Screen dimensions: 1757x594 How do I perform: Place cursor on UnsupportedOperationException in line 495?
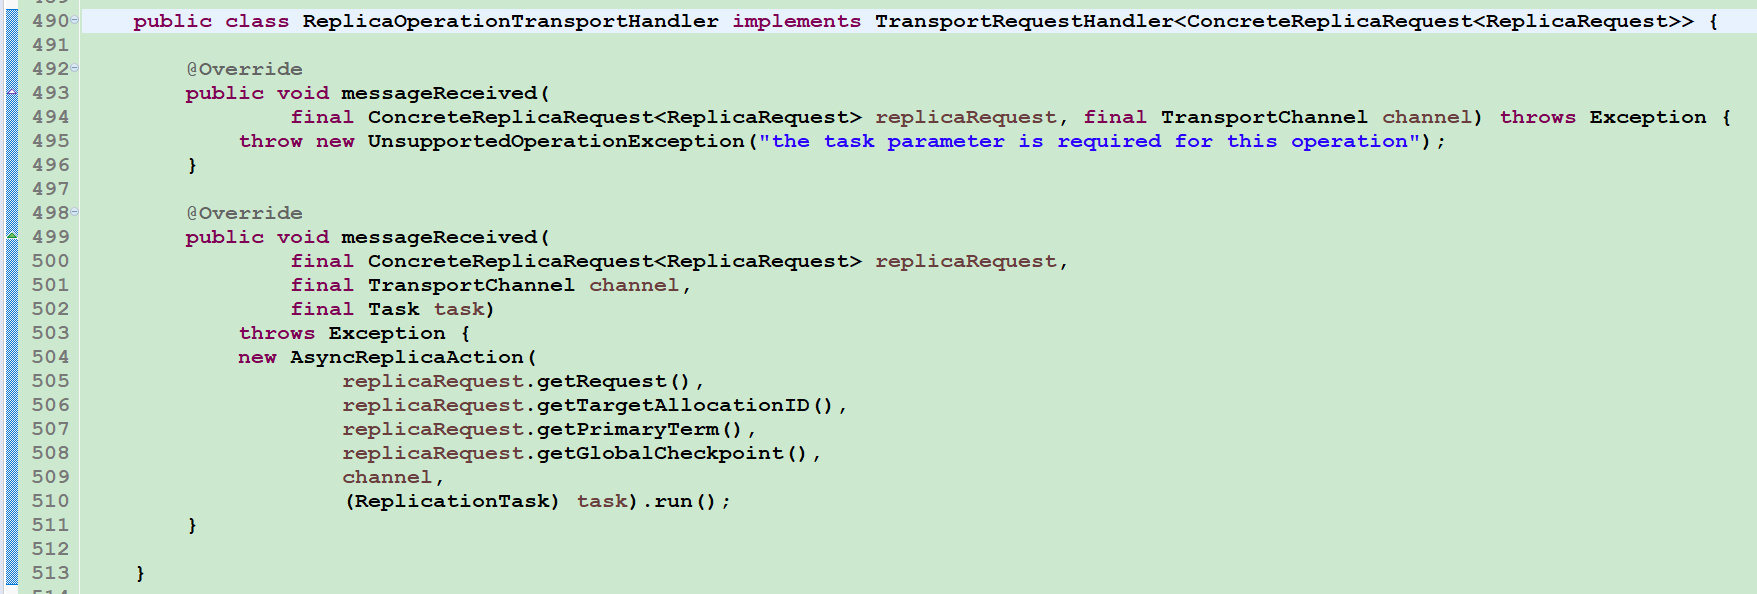pos(556,141)
